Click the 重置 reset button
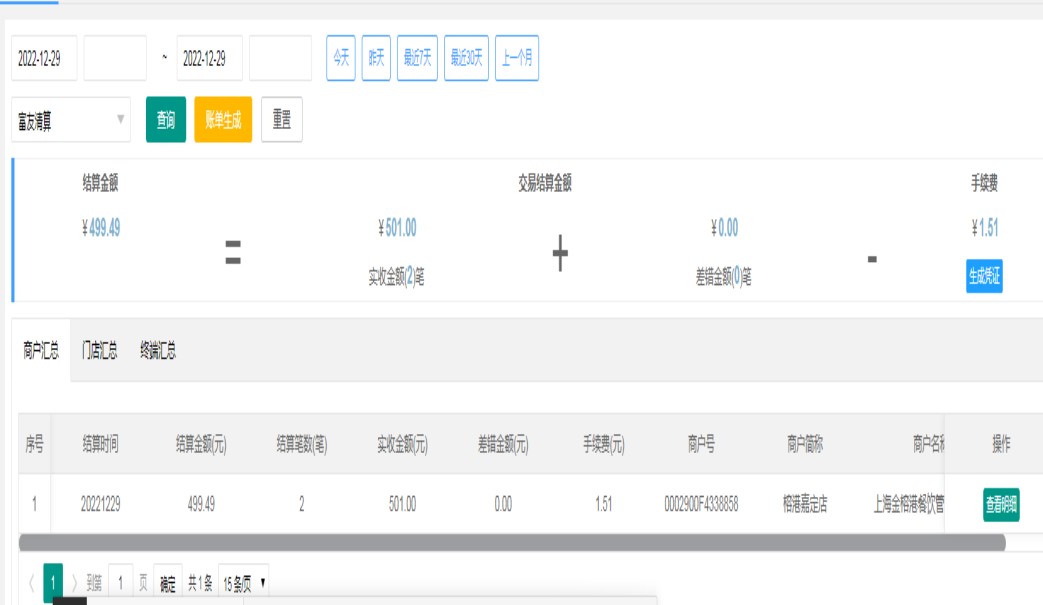The image size is (1043, 605). click(x=282, y=120)
